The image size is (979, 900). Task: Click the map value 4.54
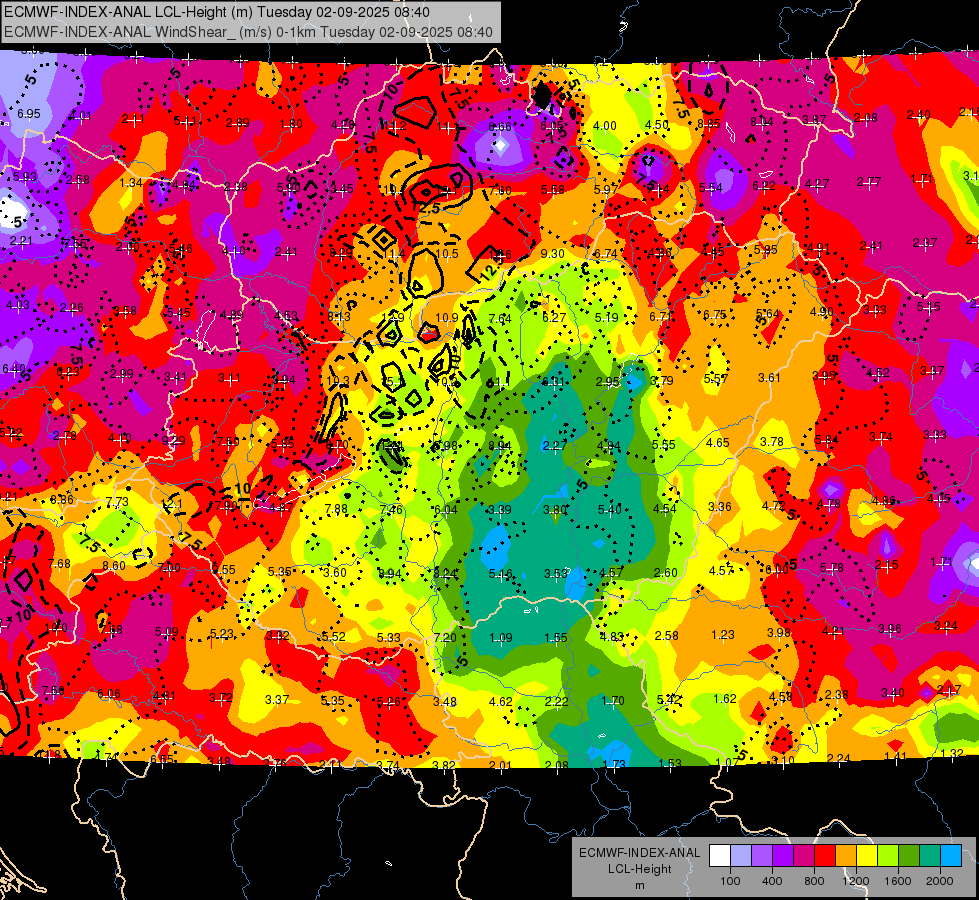[664, 508]
